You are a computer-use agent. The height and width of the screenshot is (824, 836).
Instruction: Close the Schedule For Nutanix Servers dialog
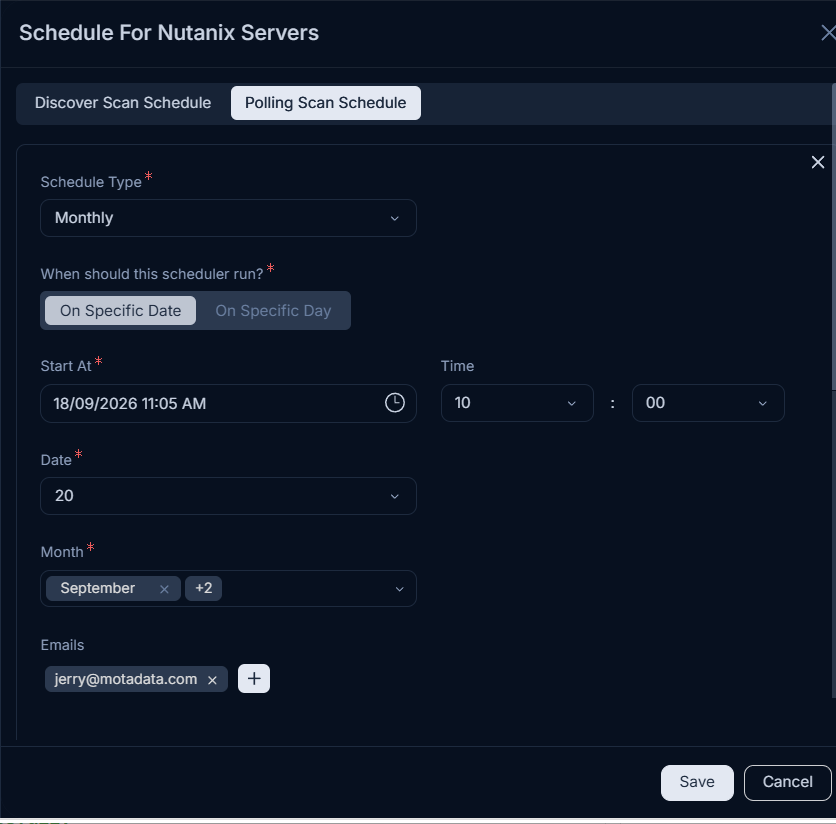coord(828,33)
